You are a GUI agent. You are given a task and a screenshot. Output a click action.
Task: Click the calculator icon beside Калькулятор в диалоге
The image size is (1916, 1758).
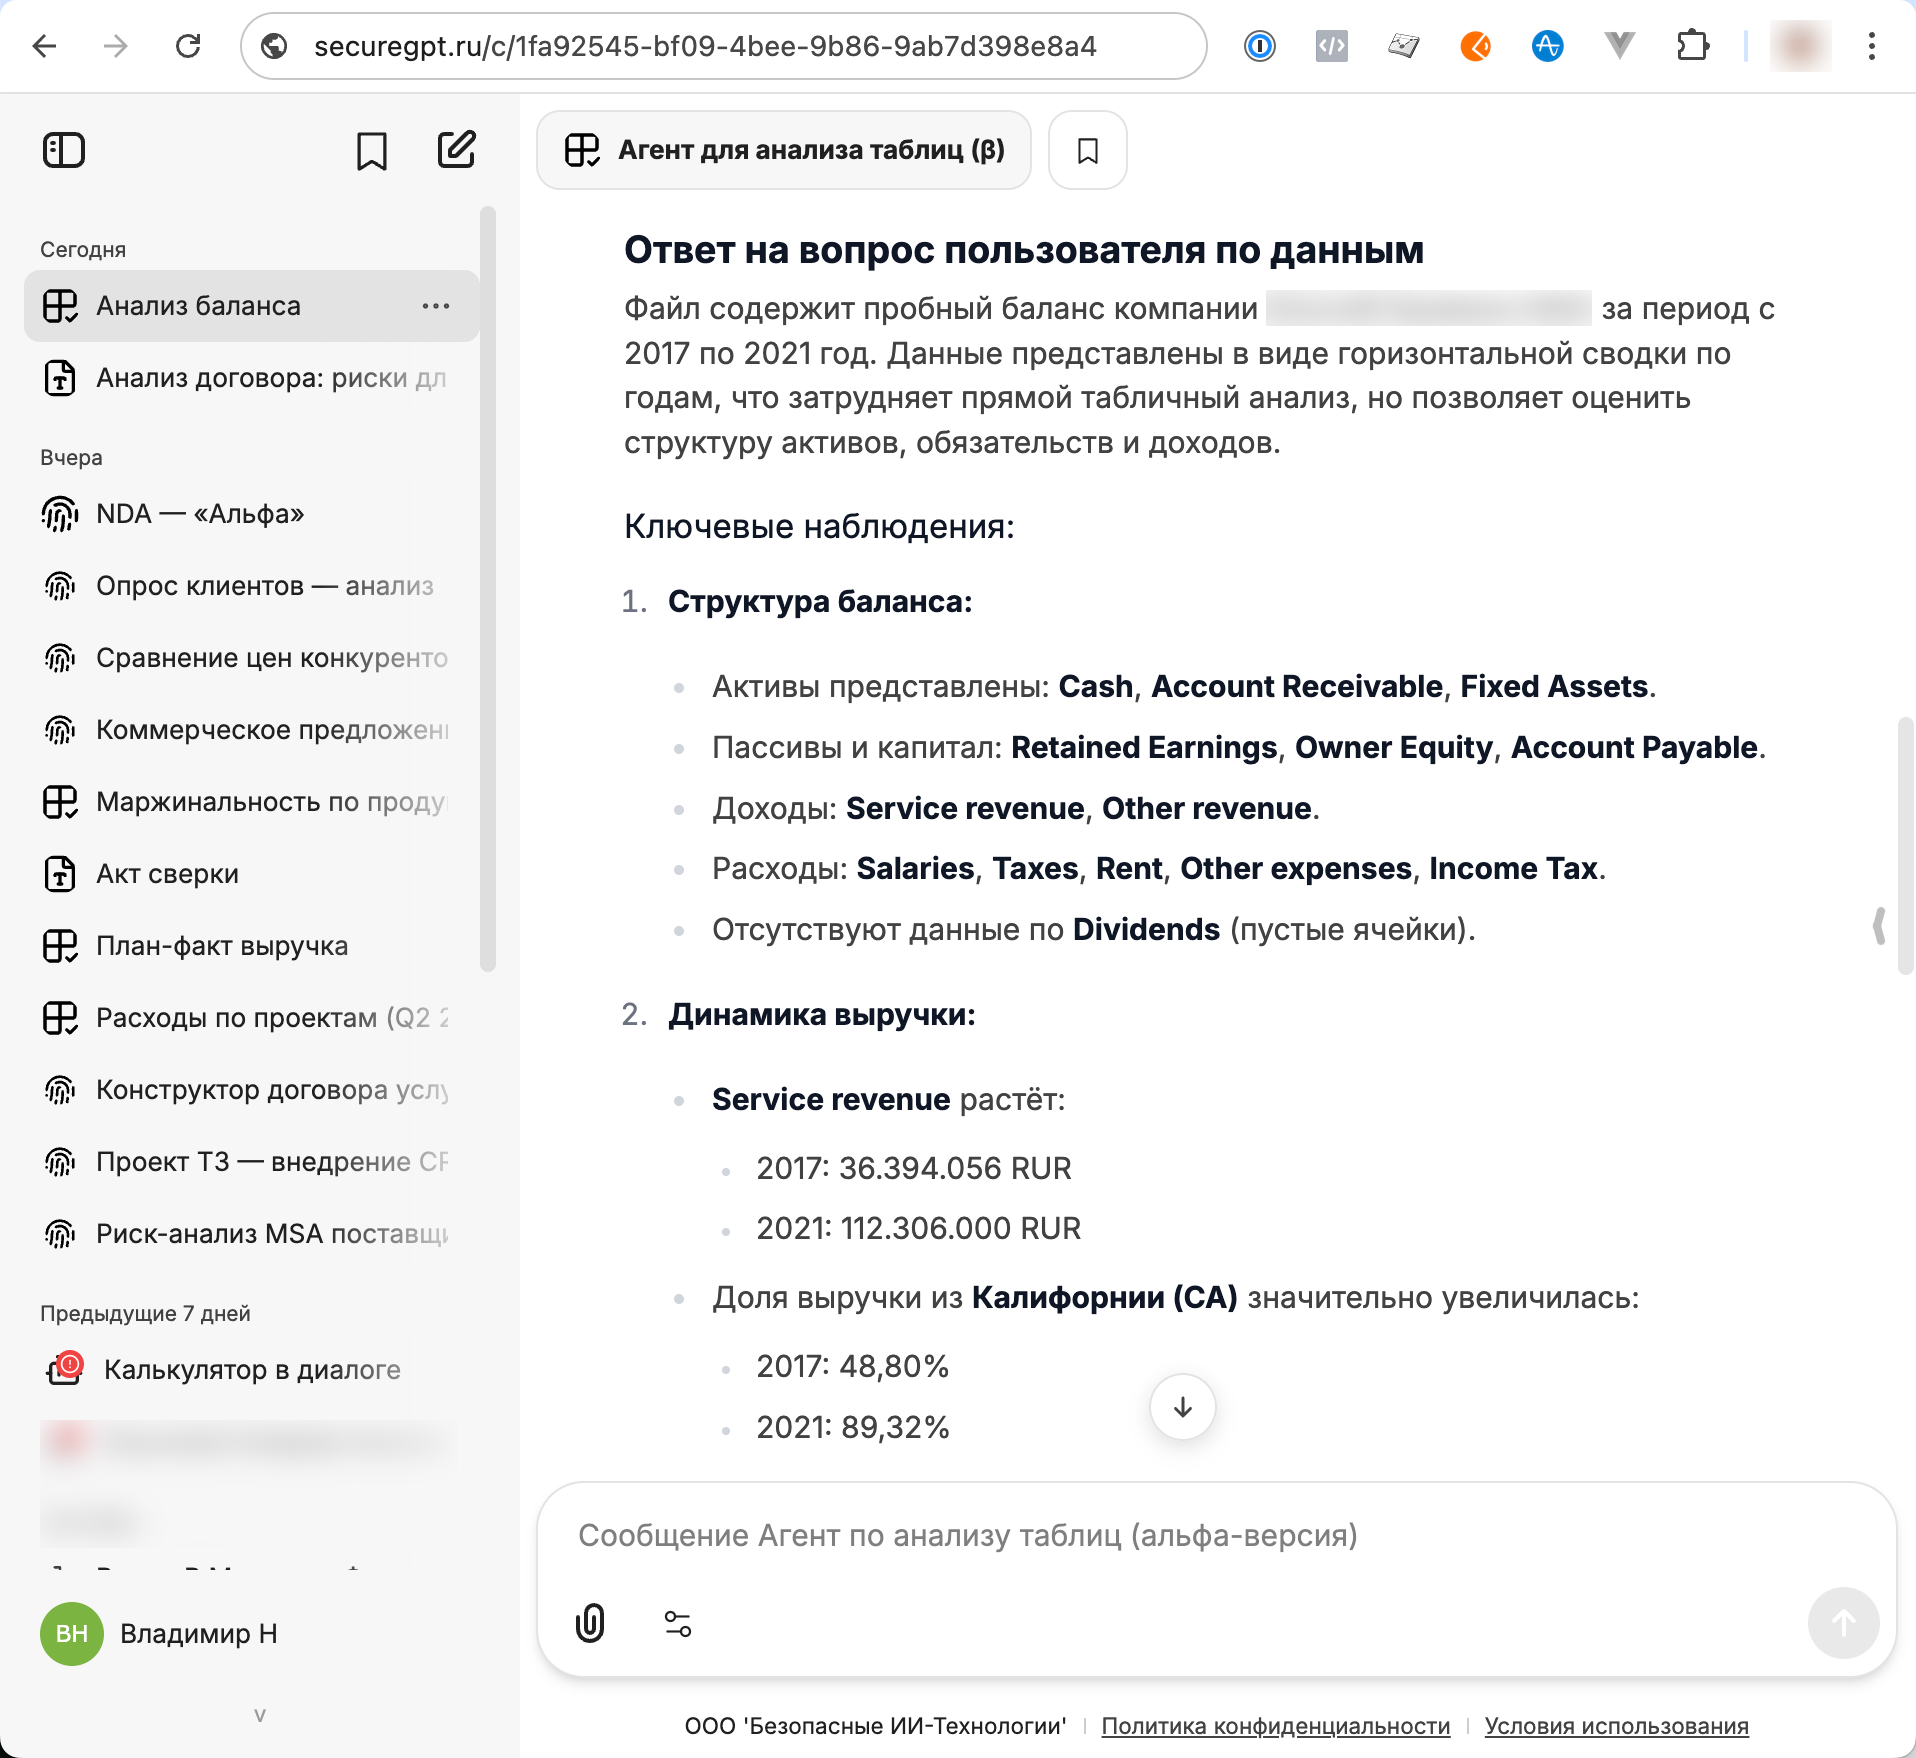[64, 1368]
